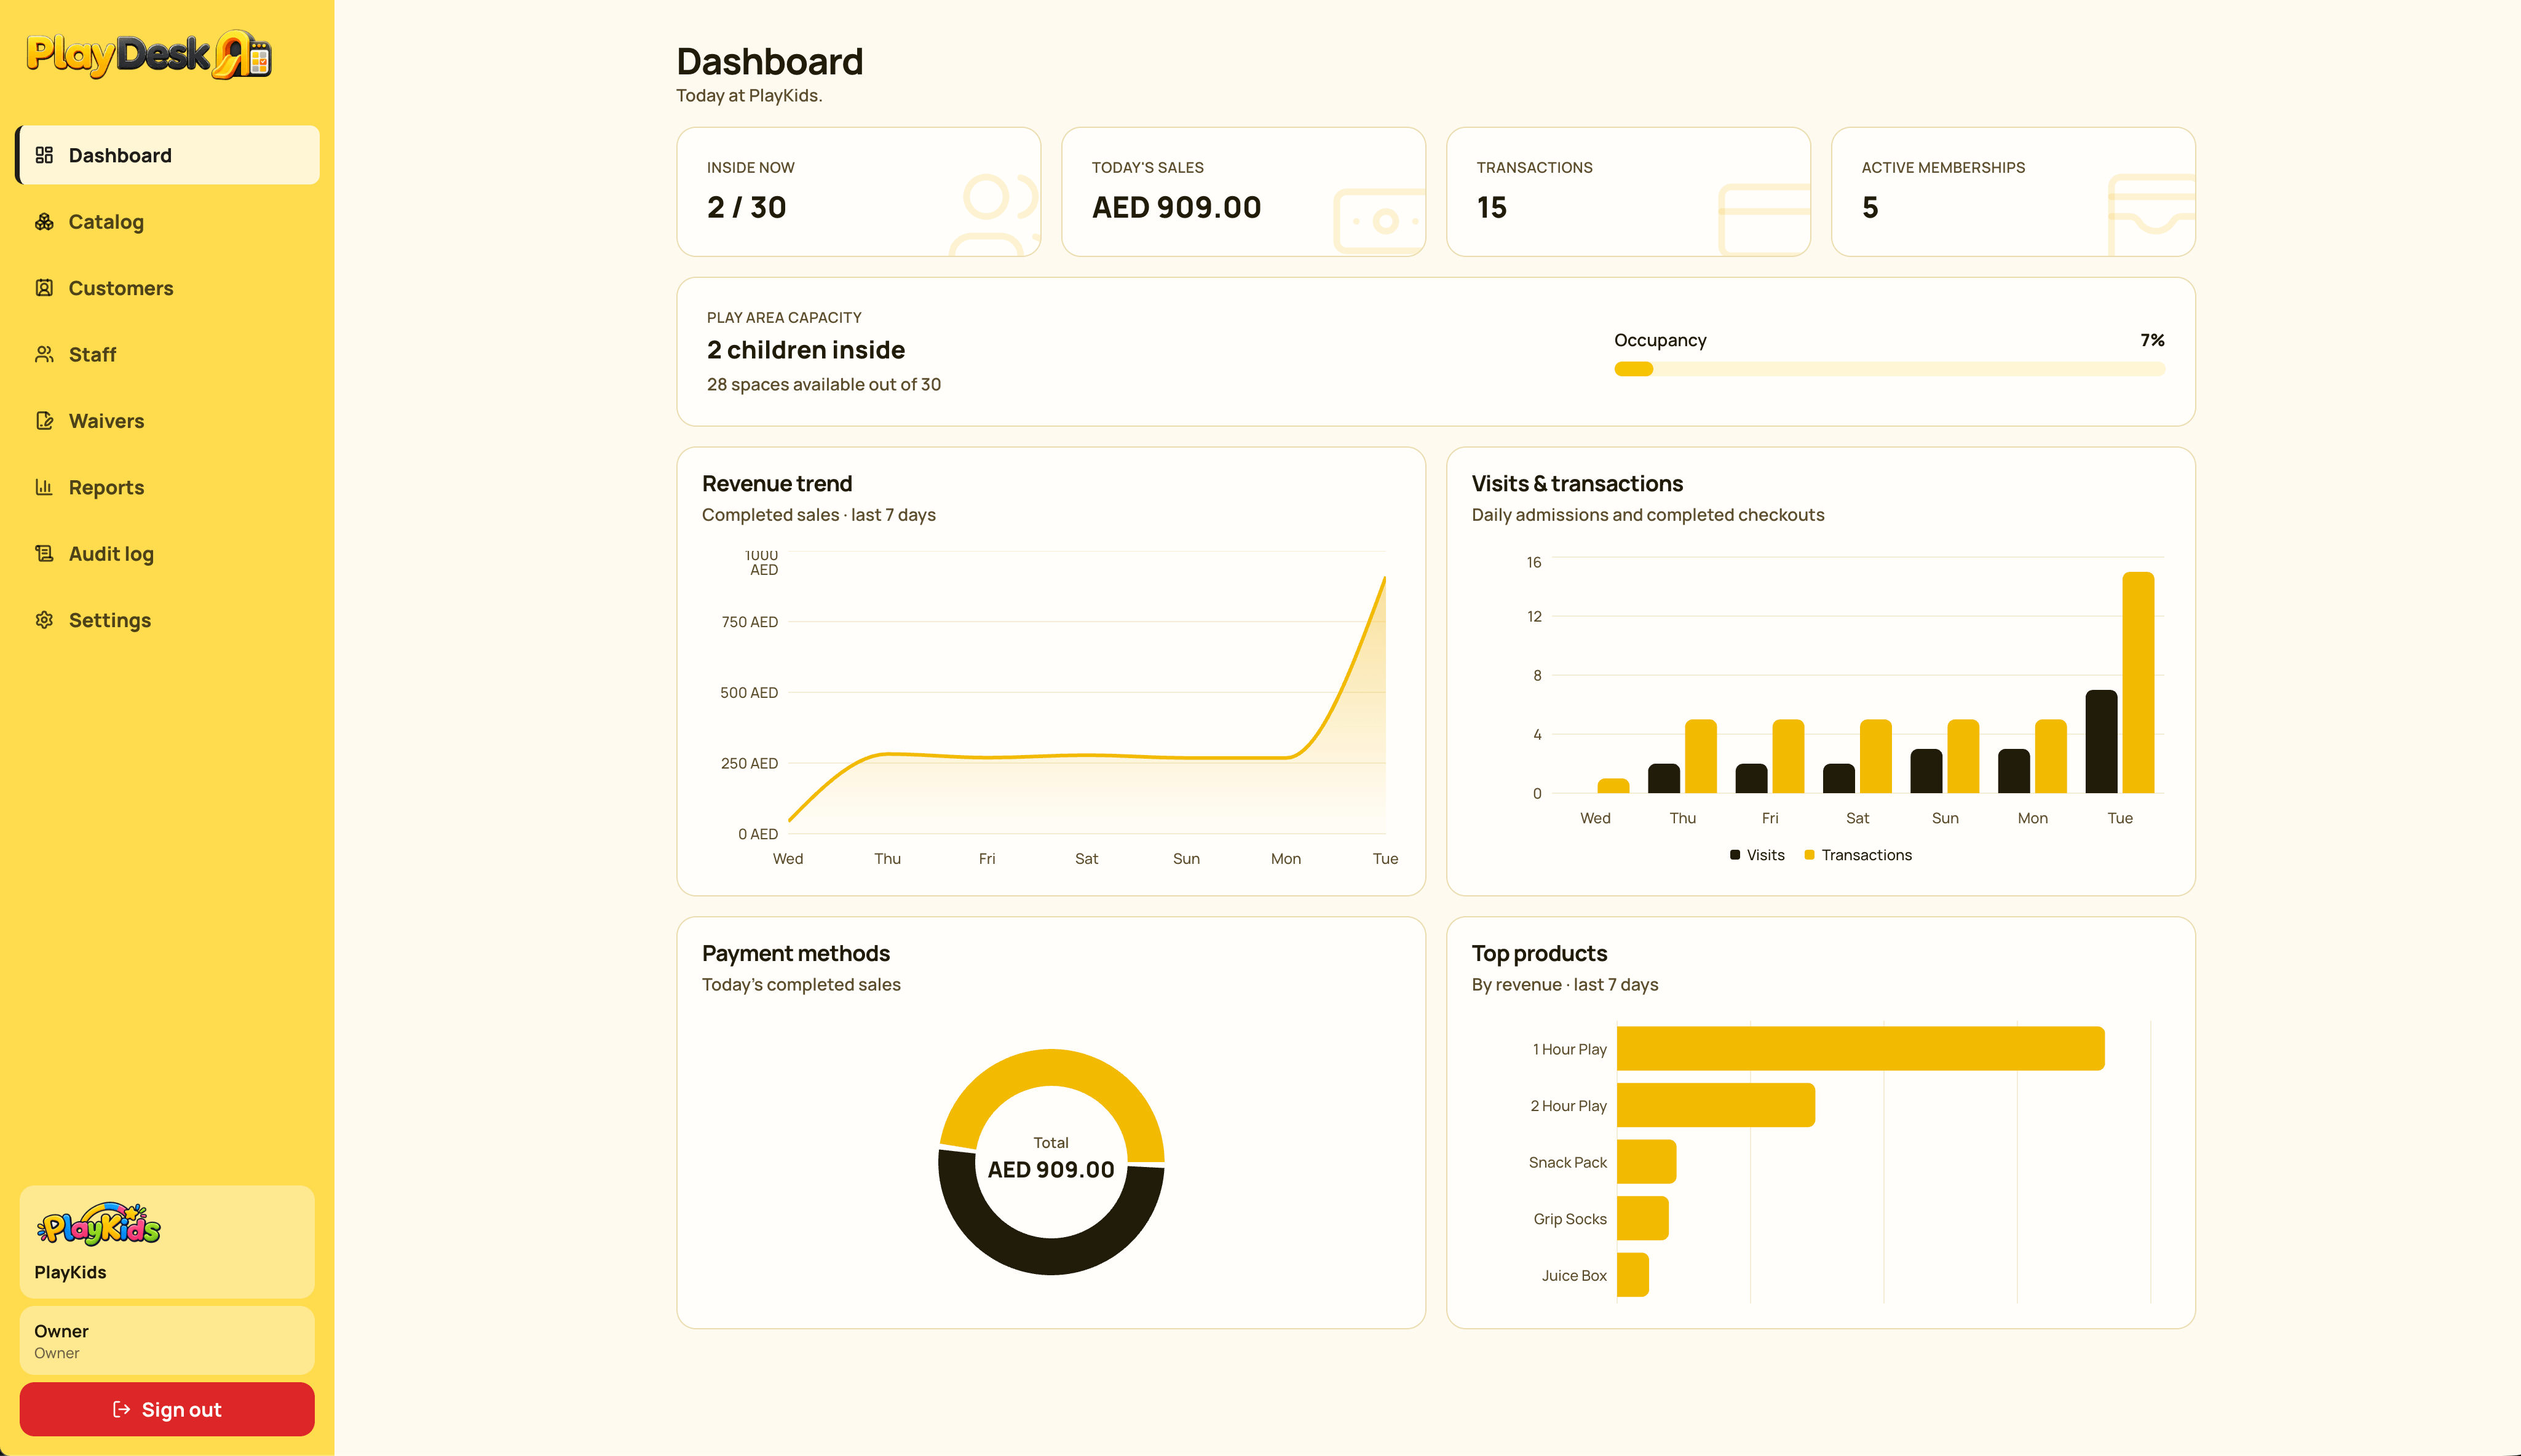The width and height of the screenshot is (2521, 1456).
Task: Switch to Reports
Action: (168, 487)
